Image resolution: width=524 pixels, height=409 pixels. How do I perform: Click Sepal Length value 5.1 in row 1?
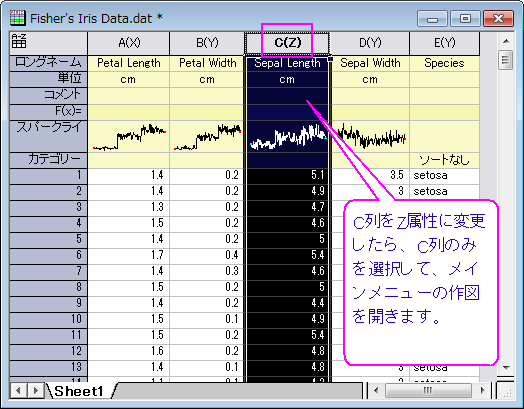(287, 175)
